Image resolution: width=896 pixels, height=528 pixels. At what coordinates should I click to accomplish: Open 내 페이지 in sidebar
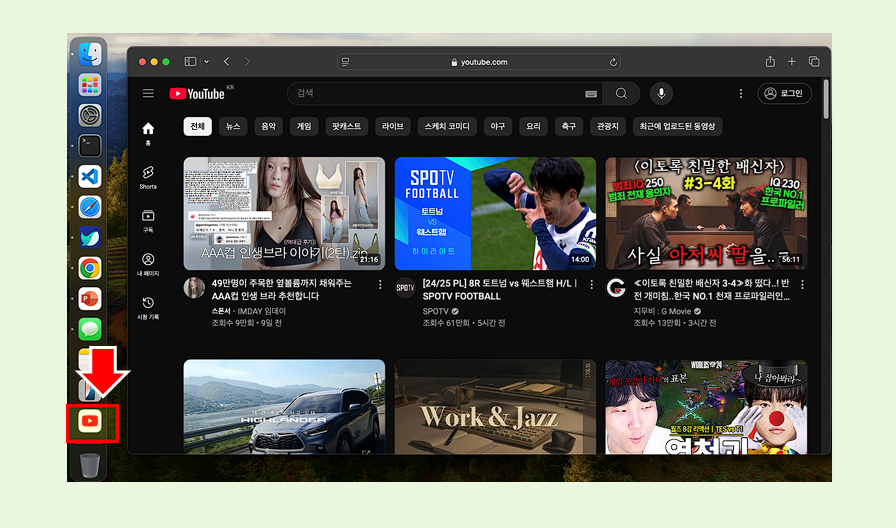[x=148, y=265]
